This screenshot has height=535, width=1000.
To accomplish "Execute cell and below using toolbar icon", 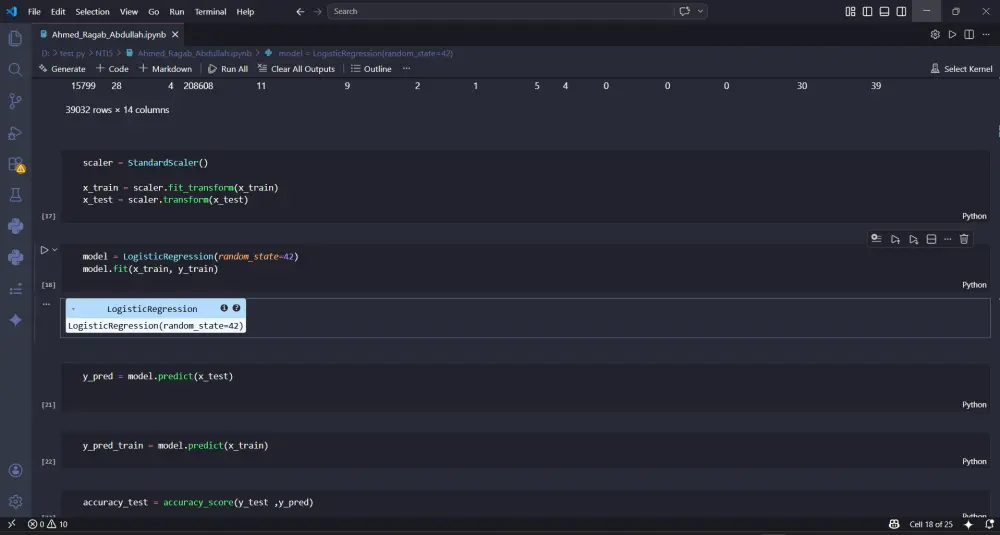I will tap(913, 239).
